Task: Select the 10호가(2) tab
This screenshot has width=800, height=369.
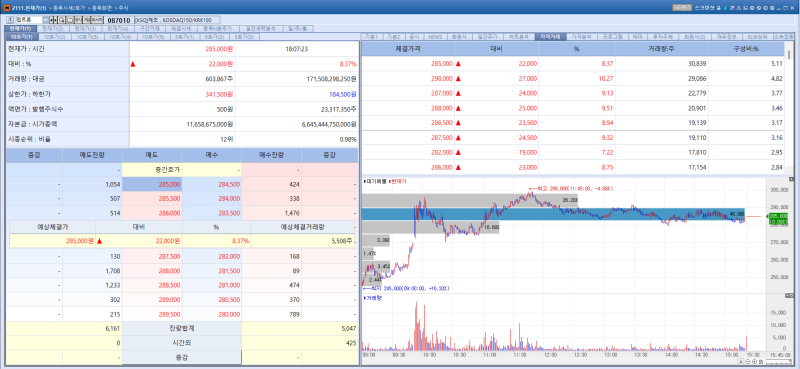Action: [54, 37]
